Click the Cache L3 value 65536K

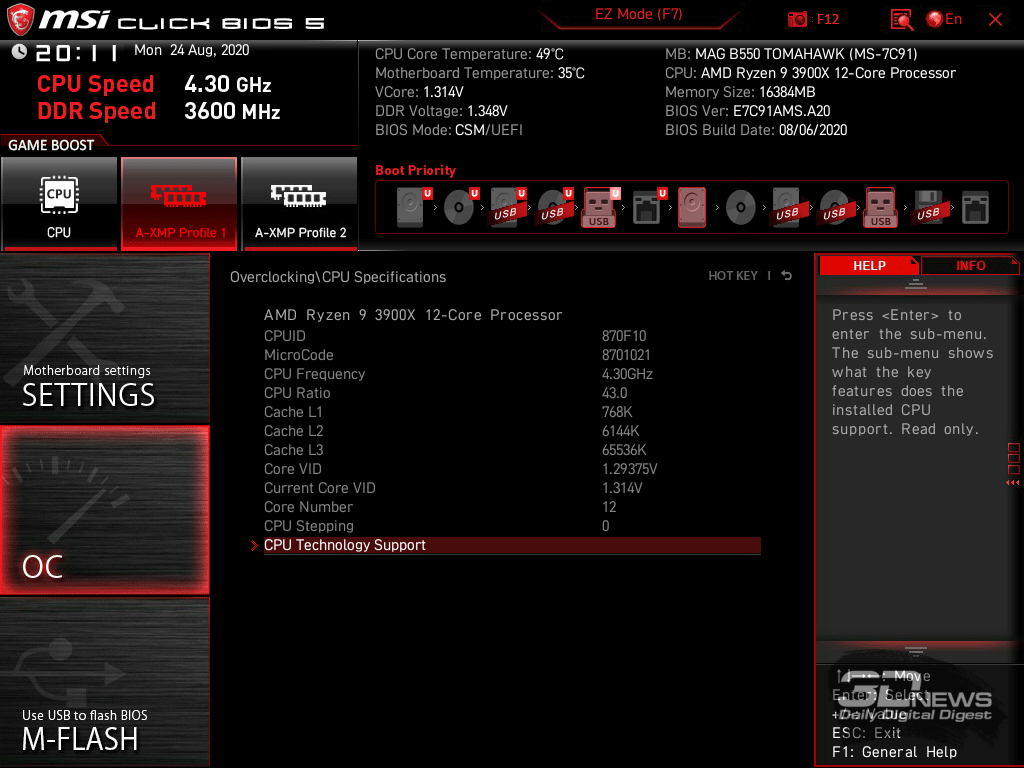pyautogui.click(x=624, y=449)
